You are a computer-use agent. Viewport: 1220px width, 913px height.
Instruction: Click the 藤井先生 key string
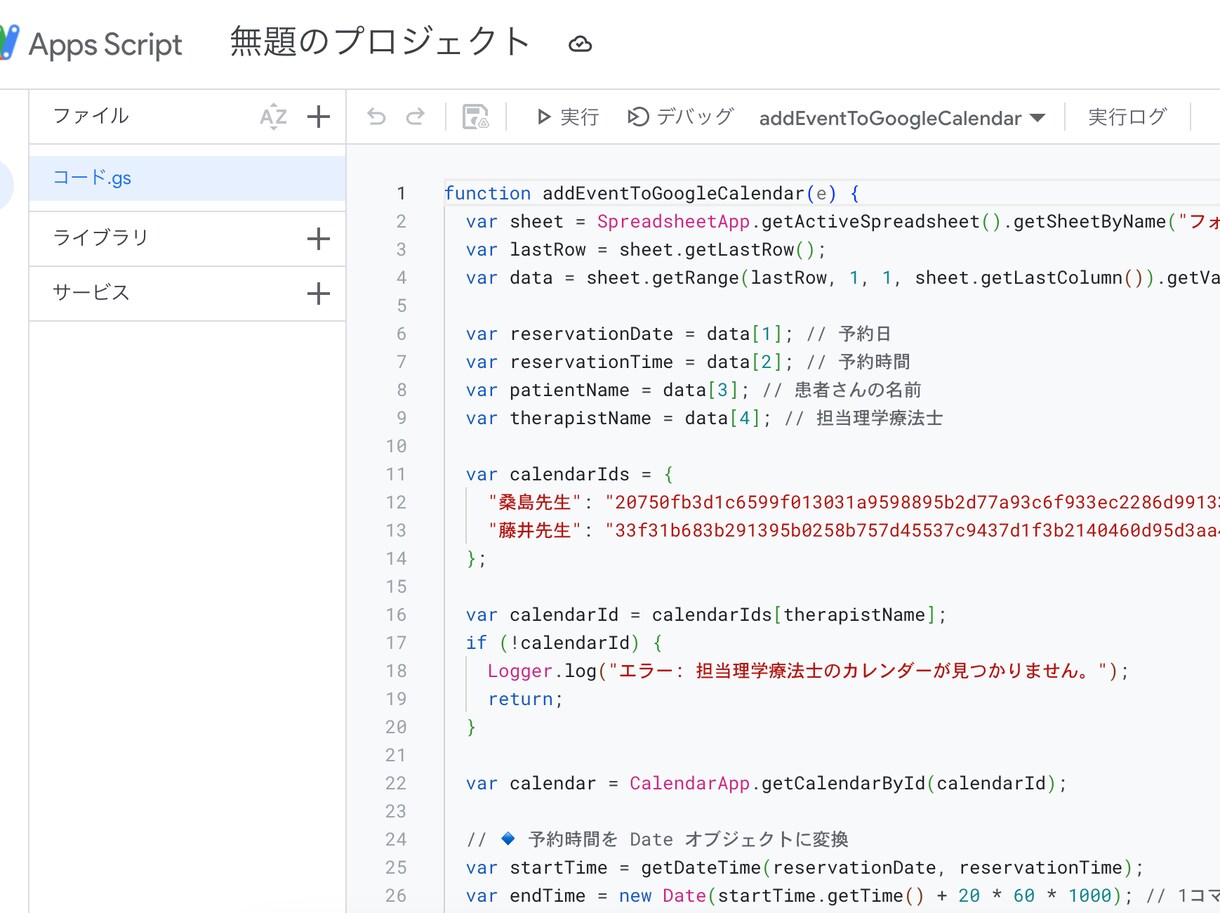click(x=535, y=530)
